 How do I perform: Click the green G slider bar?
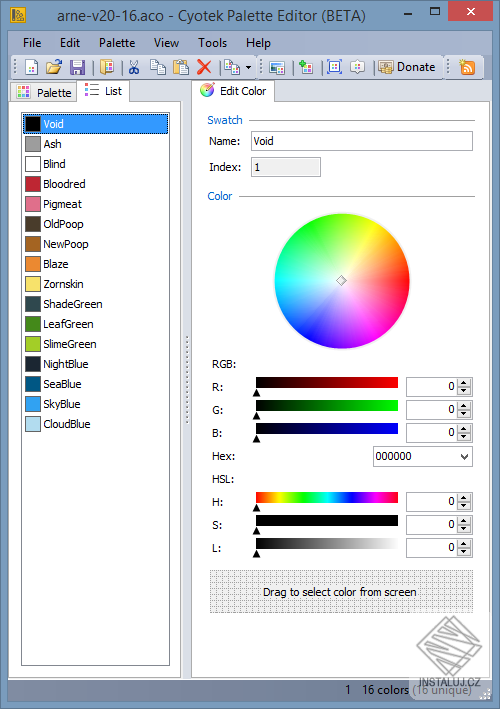click(x=327, y=406)
